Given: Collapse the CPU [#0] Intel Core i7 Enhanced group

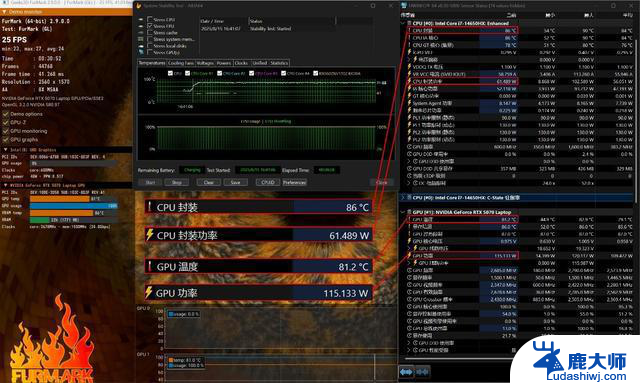Looking at the screenshot, I should click(403, 23).
